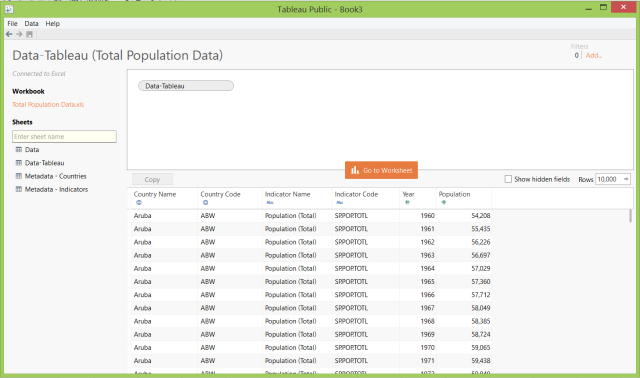Minimize the Tableau Public window
640x378 pixels.
click(x=589, y=9)
